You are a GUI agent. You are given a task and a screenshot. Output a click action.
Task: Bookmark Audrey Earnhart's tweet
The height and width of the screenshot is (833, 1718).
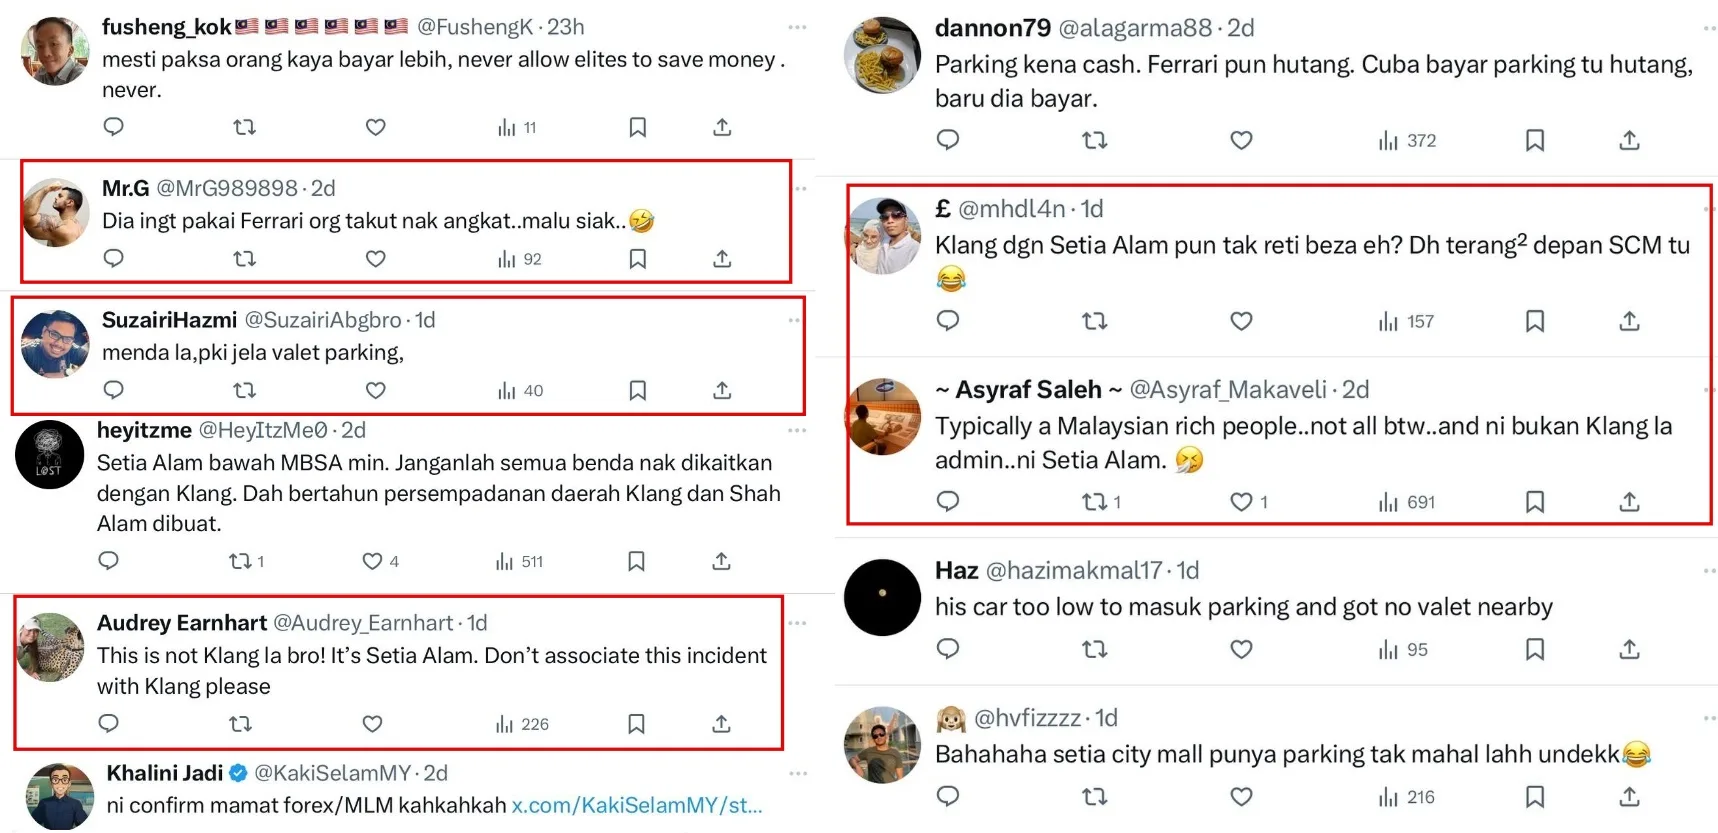pyautogui.click(x=636, y=724)
